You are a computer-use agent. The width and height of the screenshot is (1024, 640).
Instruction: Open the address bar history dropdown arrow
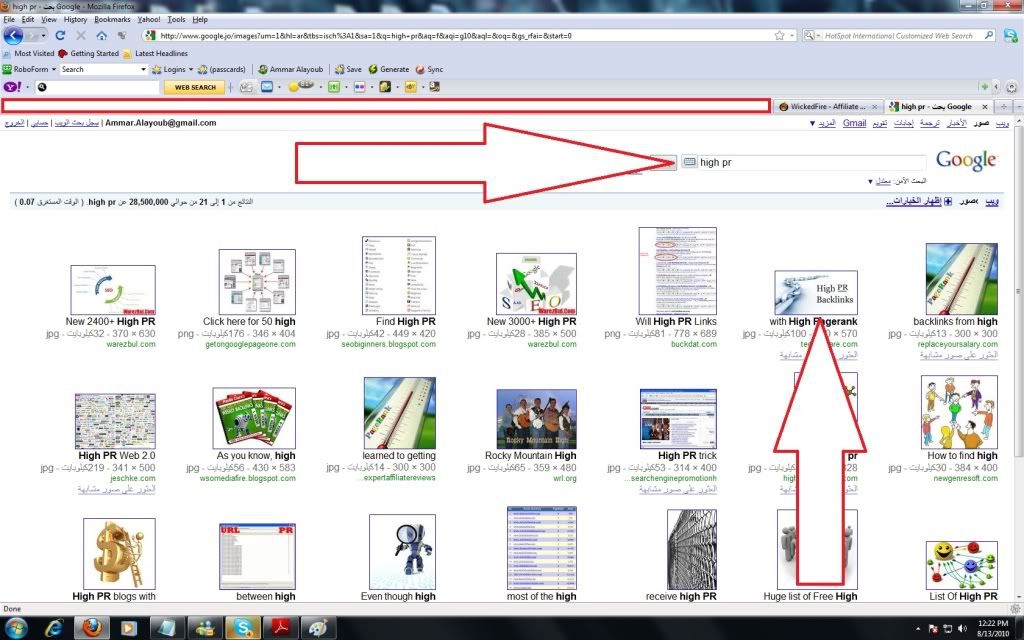[x=792, y=35]
